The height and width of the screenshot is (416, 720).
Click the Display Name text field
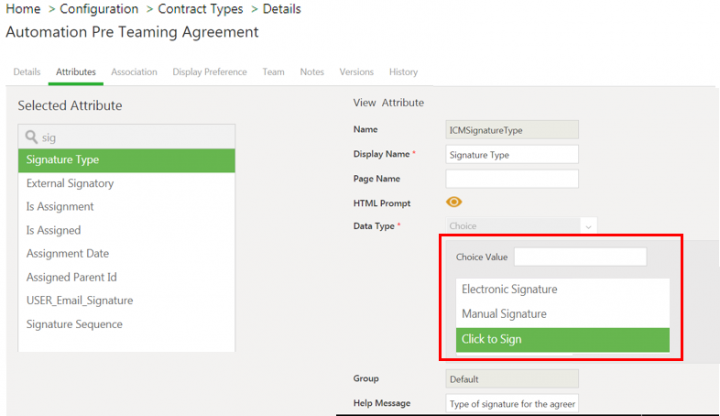(512, 154)
